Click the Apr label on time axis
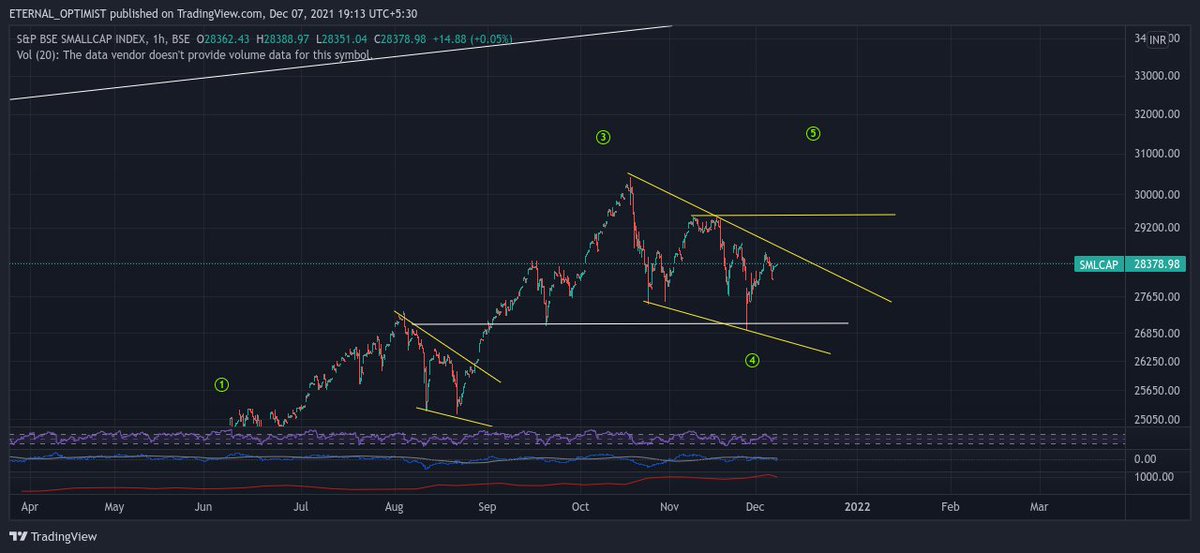 tap(29, 508)
